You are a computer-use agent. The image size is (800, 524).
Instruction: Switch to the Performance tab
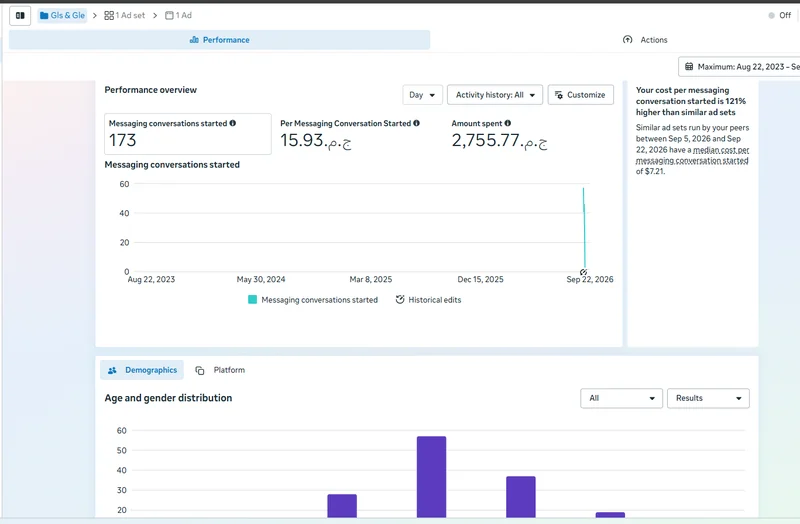pos(219,40)
